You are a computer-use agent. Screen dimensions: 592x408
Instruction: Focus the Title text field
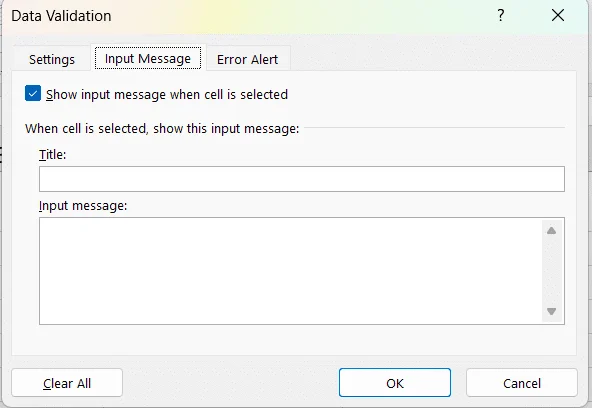[x=302, y=179]
